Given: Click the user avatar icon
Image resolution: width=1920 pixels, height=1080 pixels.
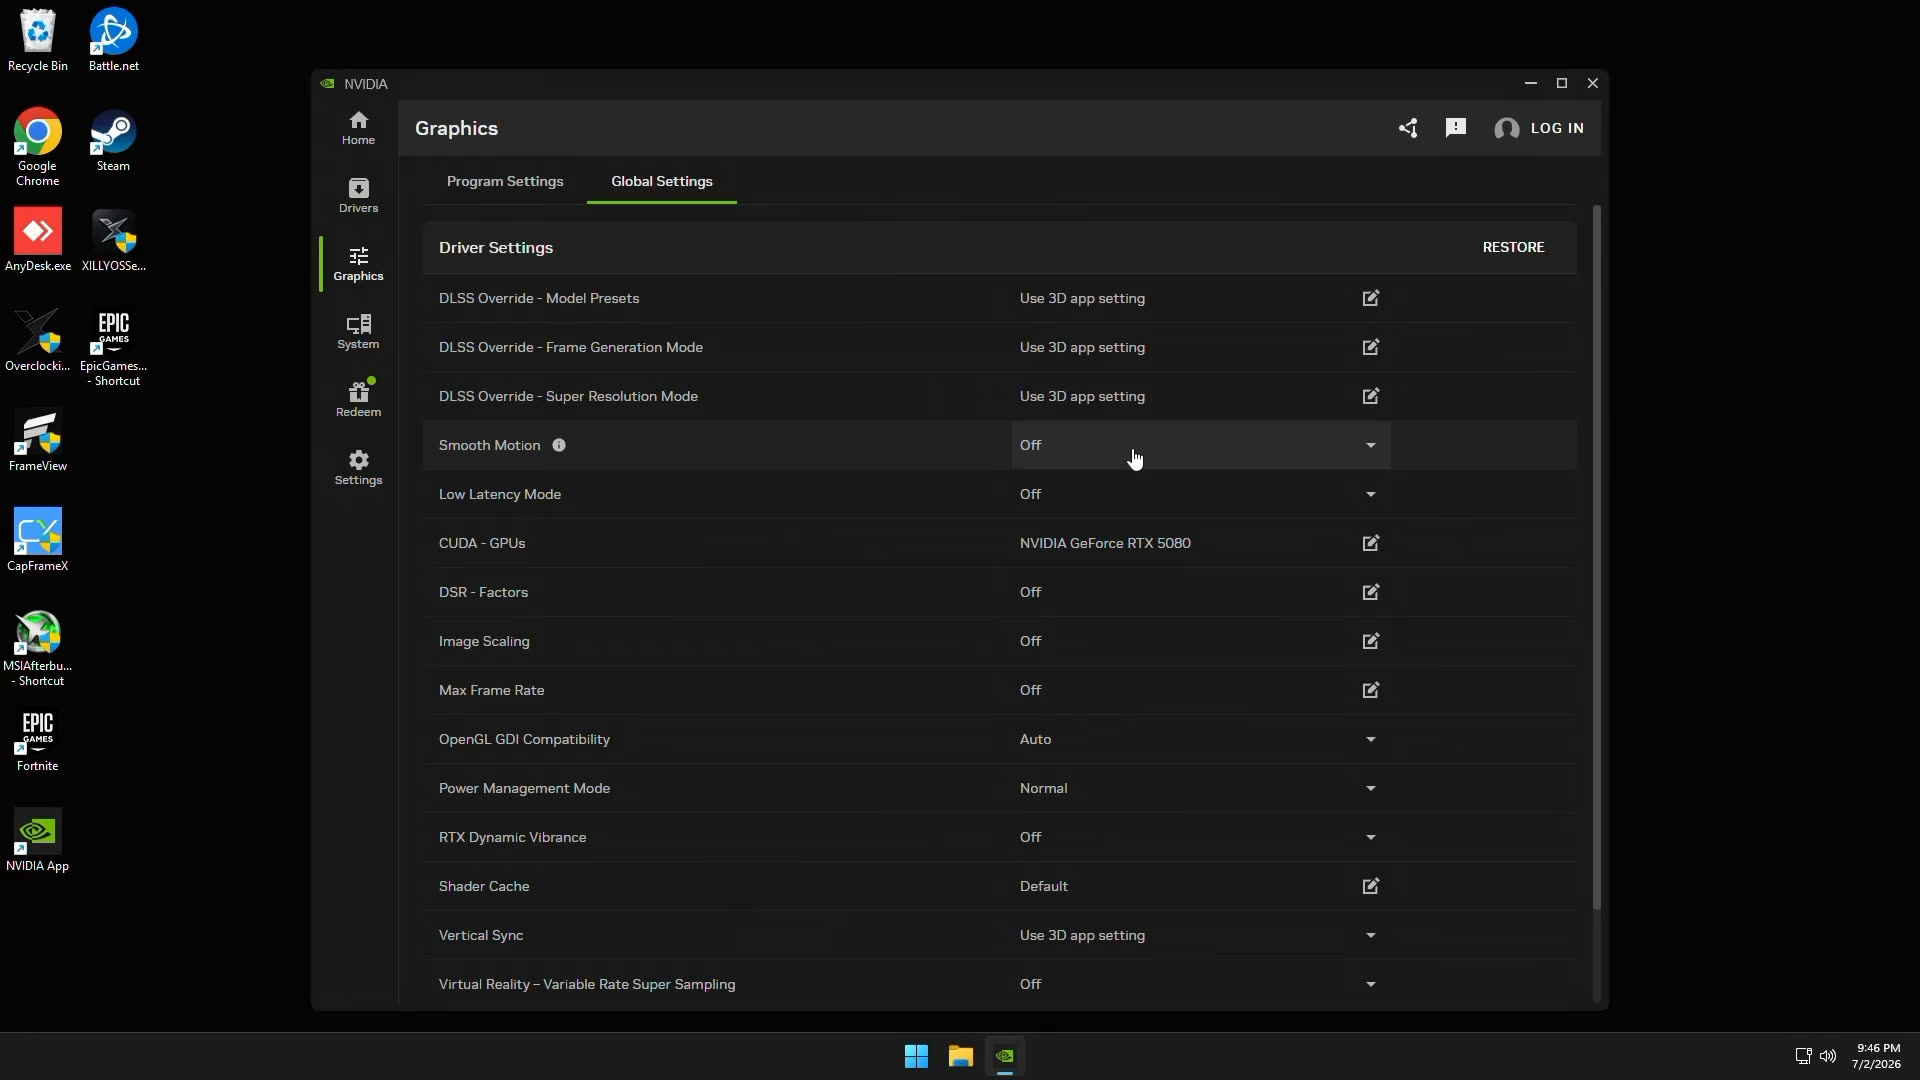Looking at the screenshot, I should coord(1507,128).
